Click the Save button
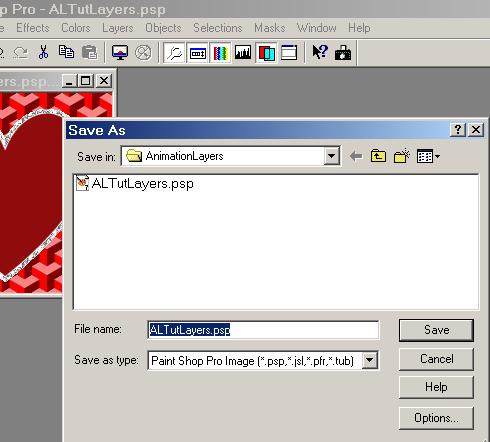The image size is (490, 442). coord(436,330)
